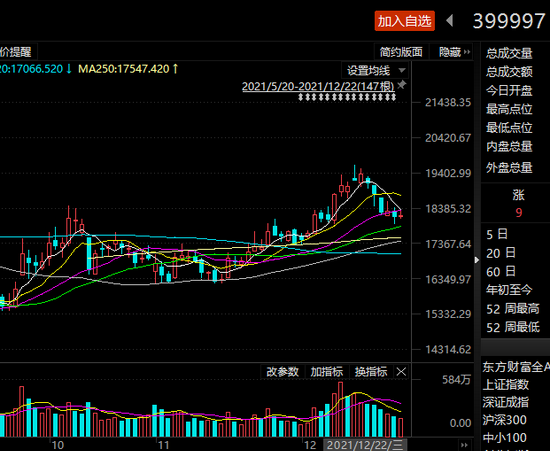Click the row of ex-dividend markers
Viewport: 550px width, 451px height.
347,97
